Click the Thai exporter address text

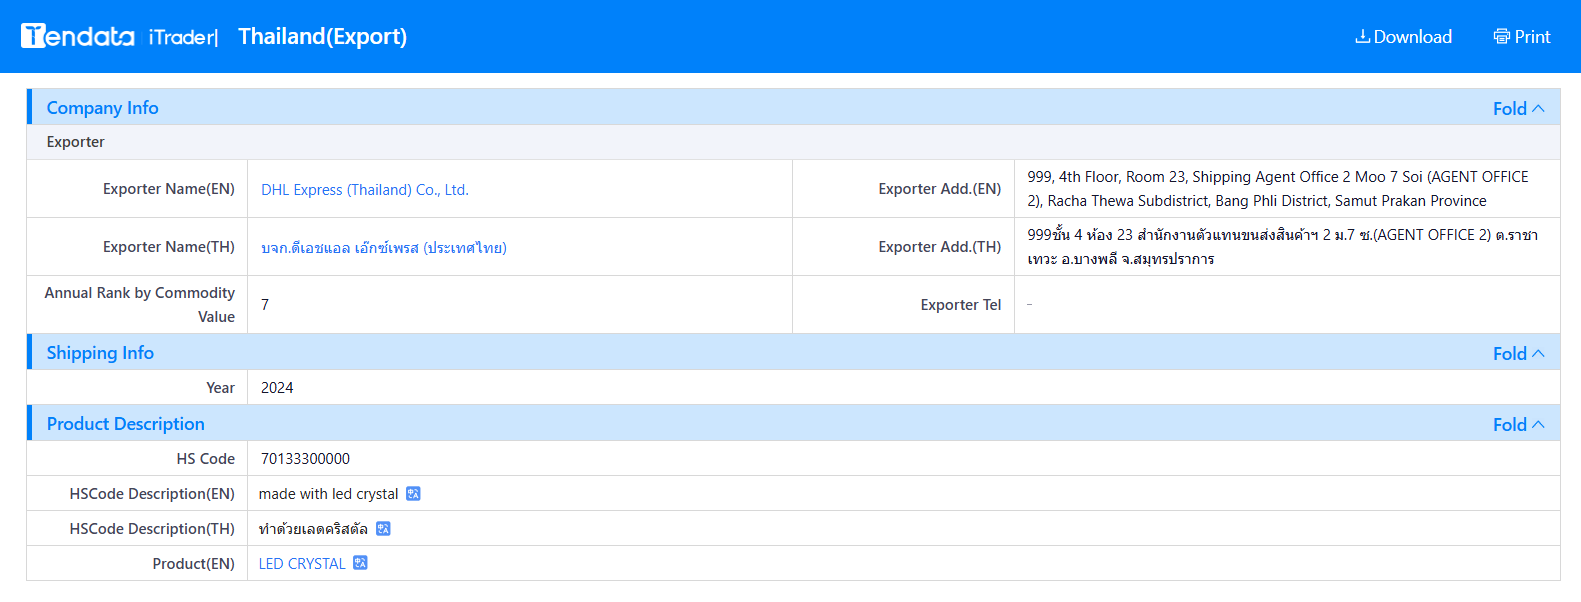1282,247
